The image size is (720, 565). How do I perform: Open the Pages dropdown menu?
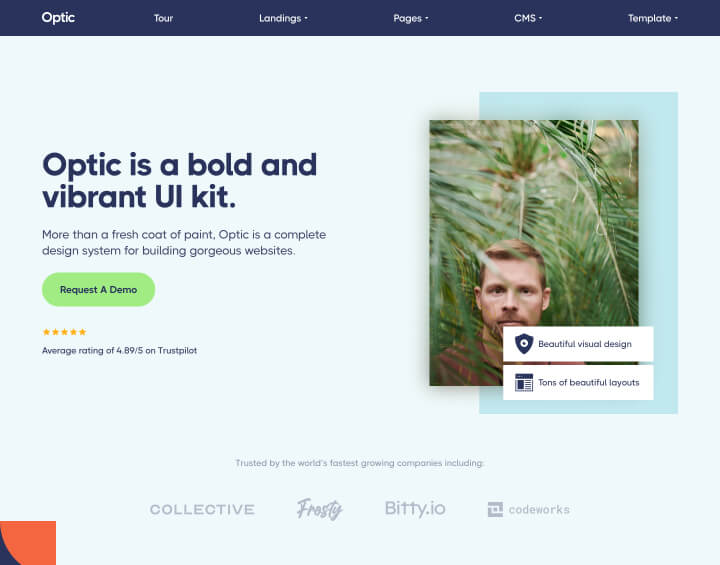[x=411, y=18]
